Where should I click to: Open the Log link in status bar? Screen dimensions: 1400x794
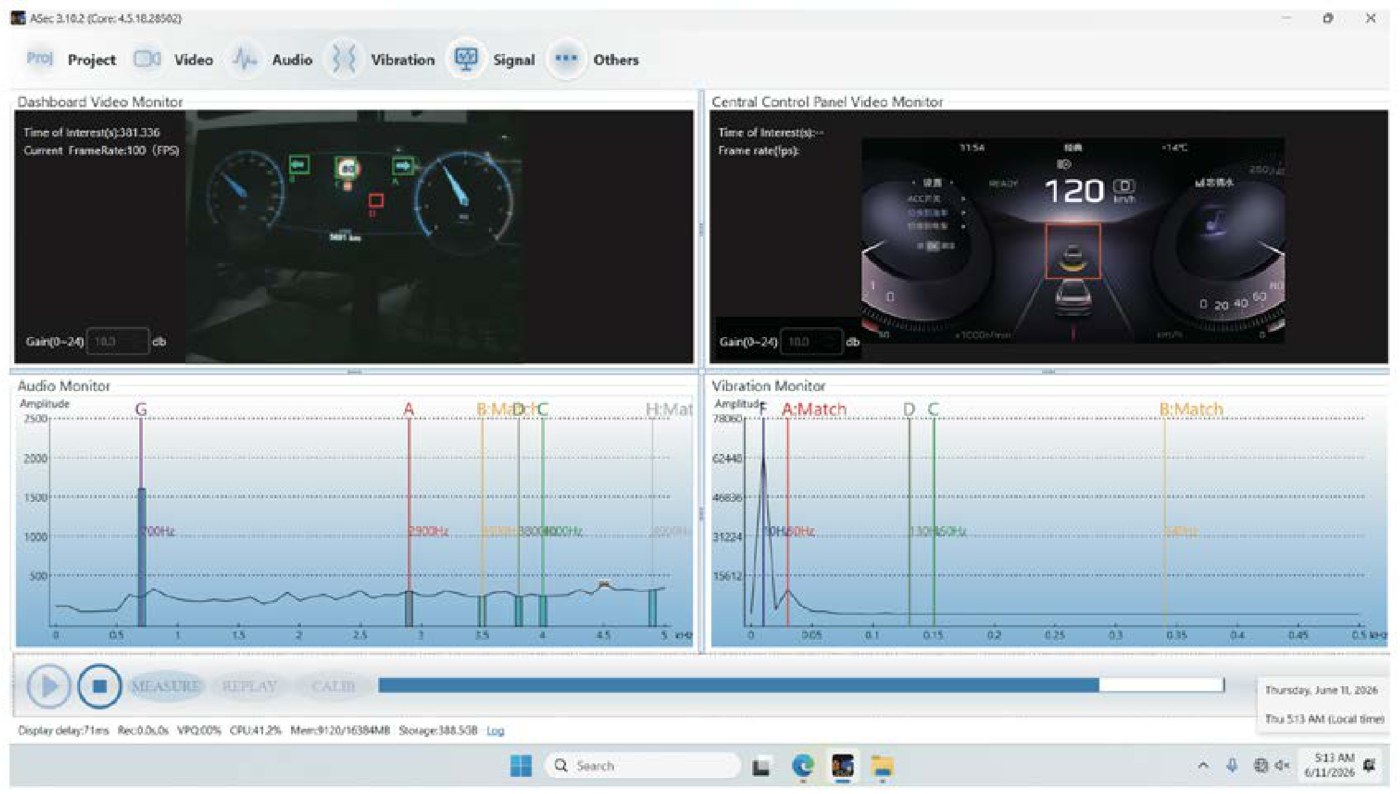[x=495, y=731]
